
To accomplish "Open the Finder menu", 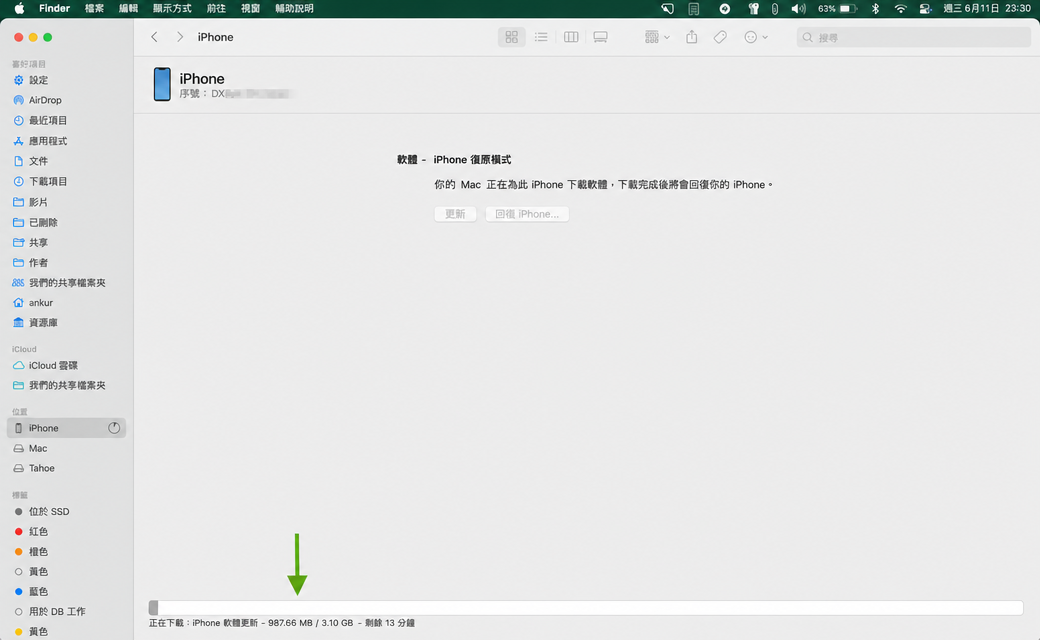I will 54,9.
